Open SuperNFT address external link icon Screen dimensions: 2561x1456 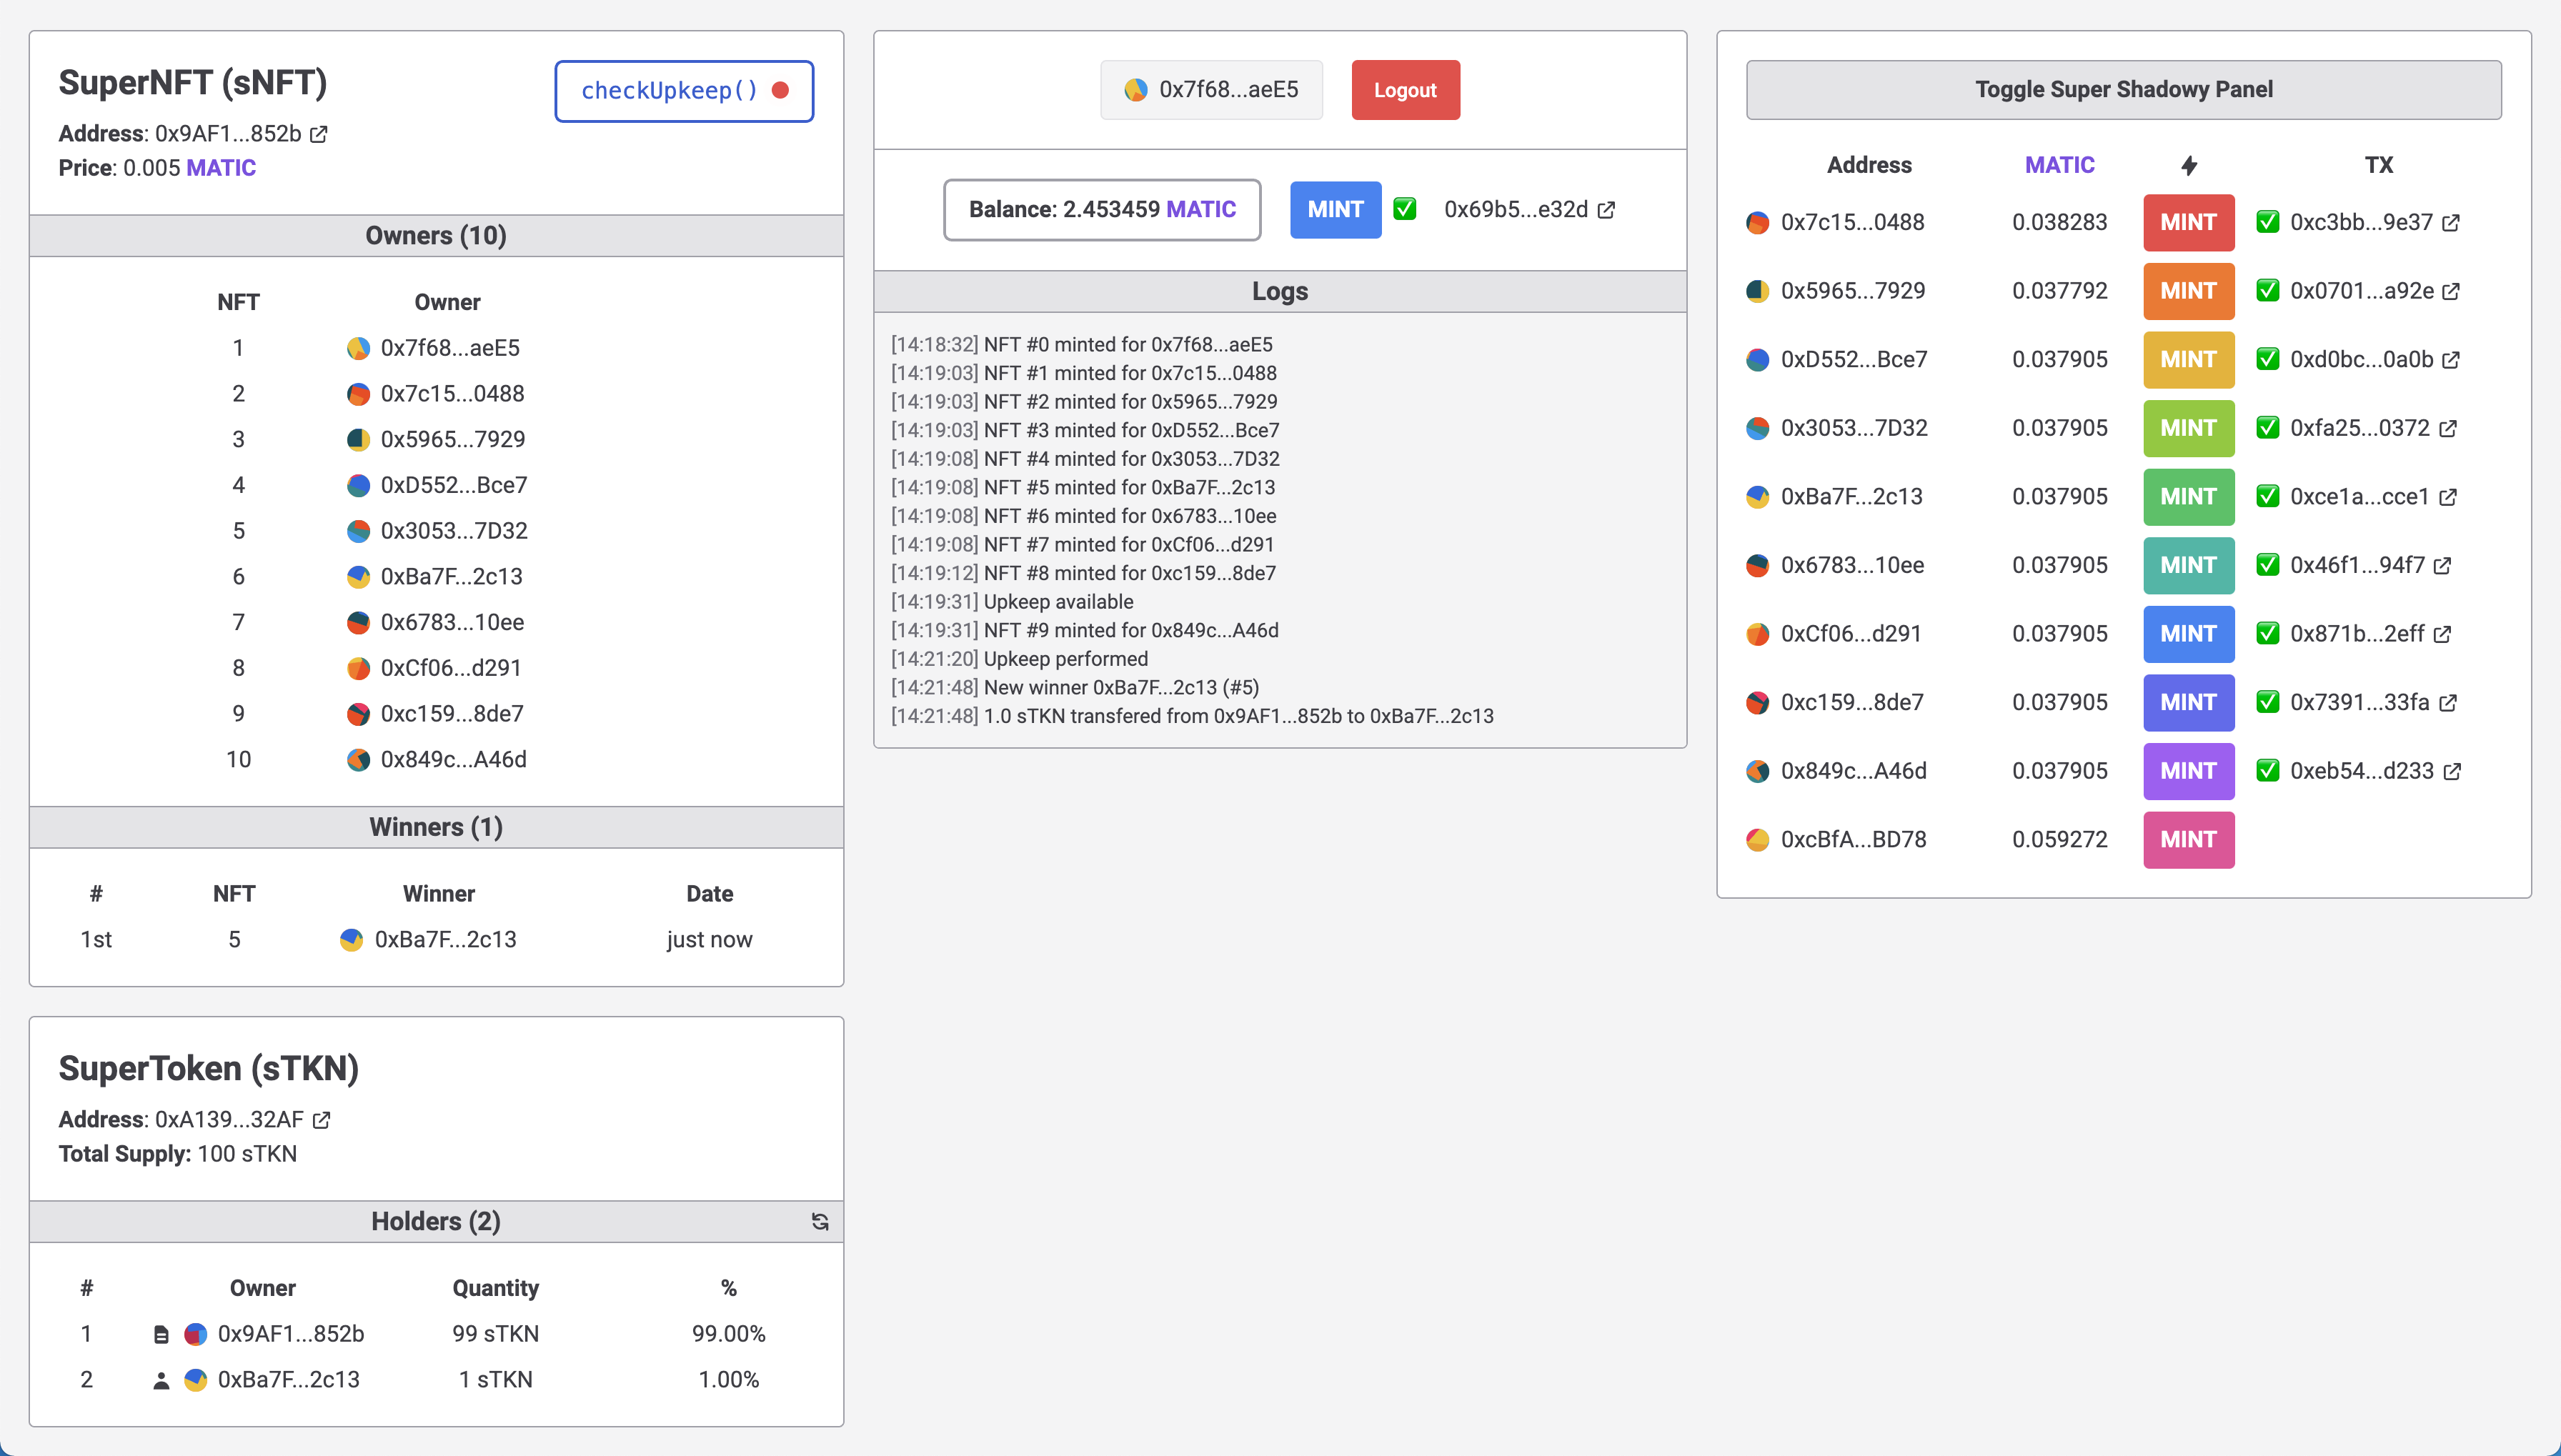pos(319,134)
